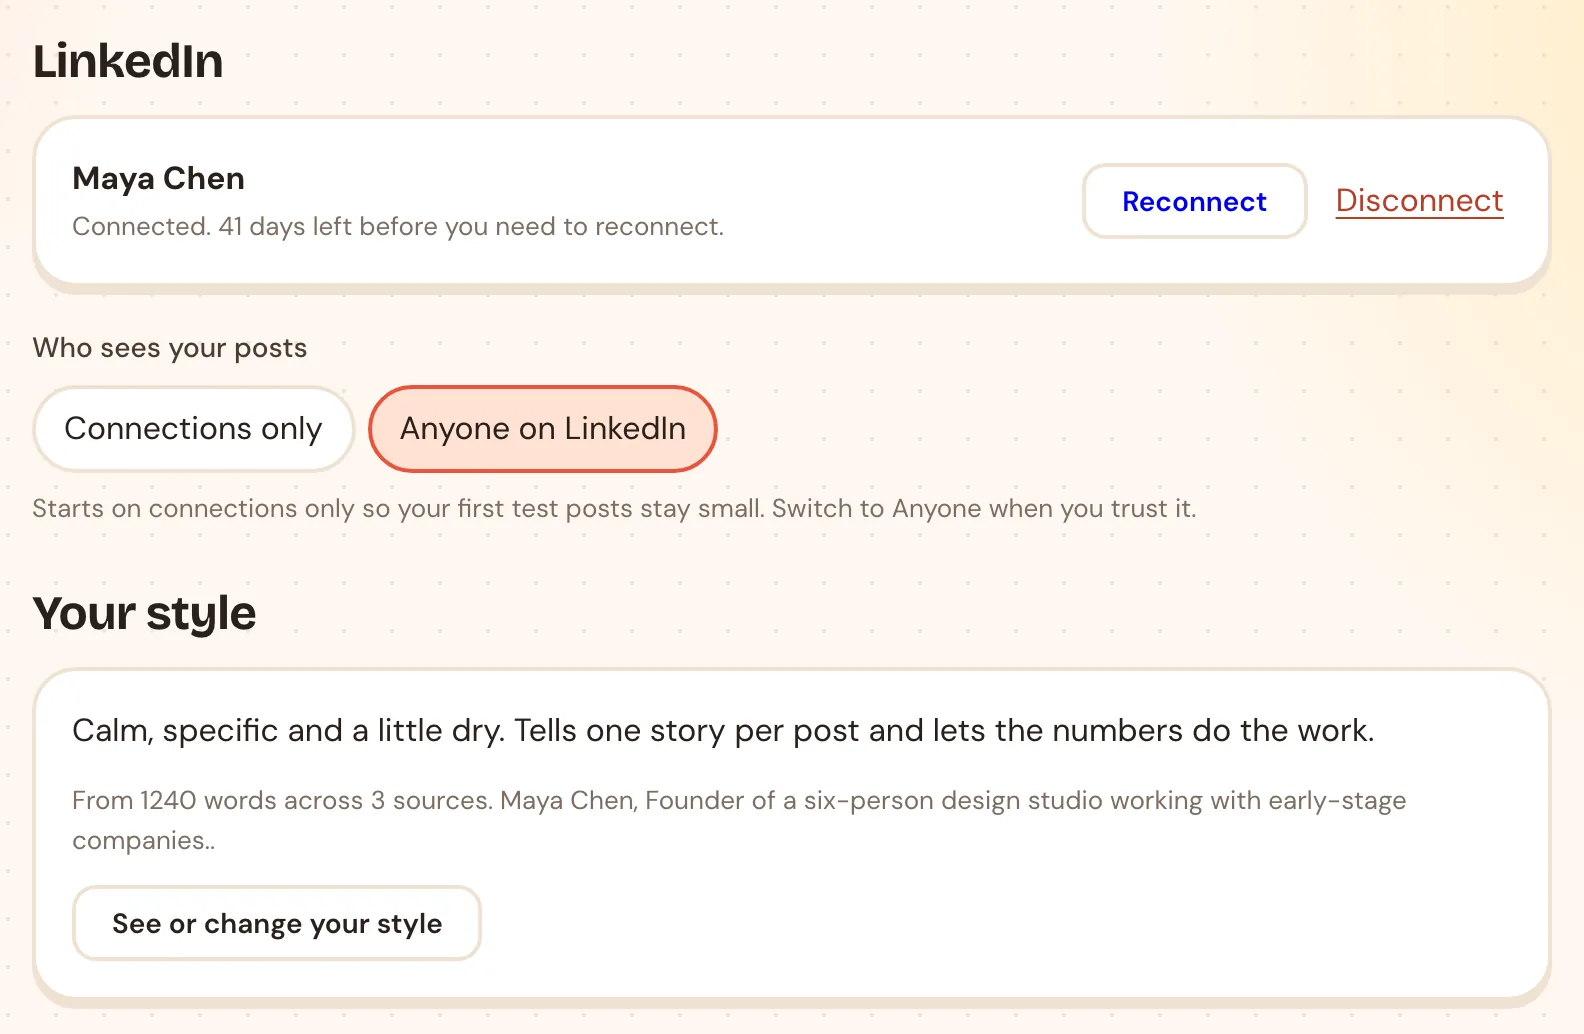Select Connections only visibility

(193, 429)
